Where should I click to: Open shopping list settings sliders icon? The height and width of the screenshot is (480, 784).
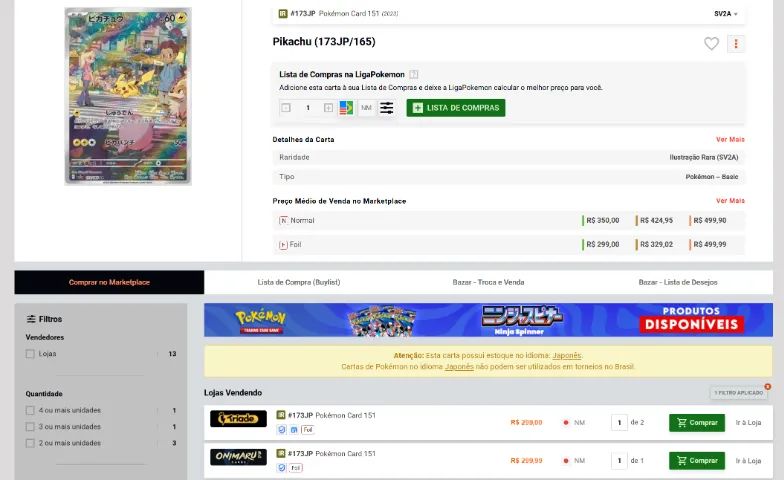tap(386, 108)
